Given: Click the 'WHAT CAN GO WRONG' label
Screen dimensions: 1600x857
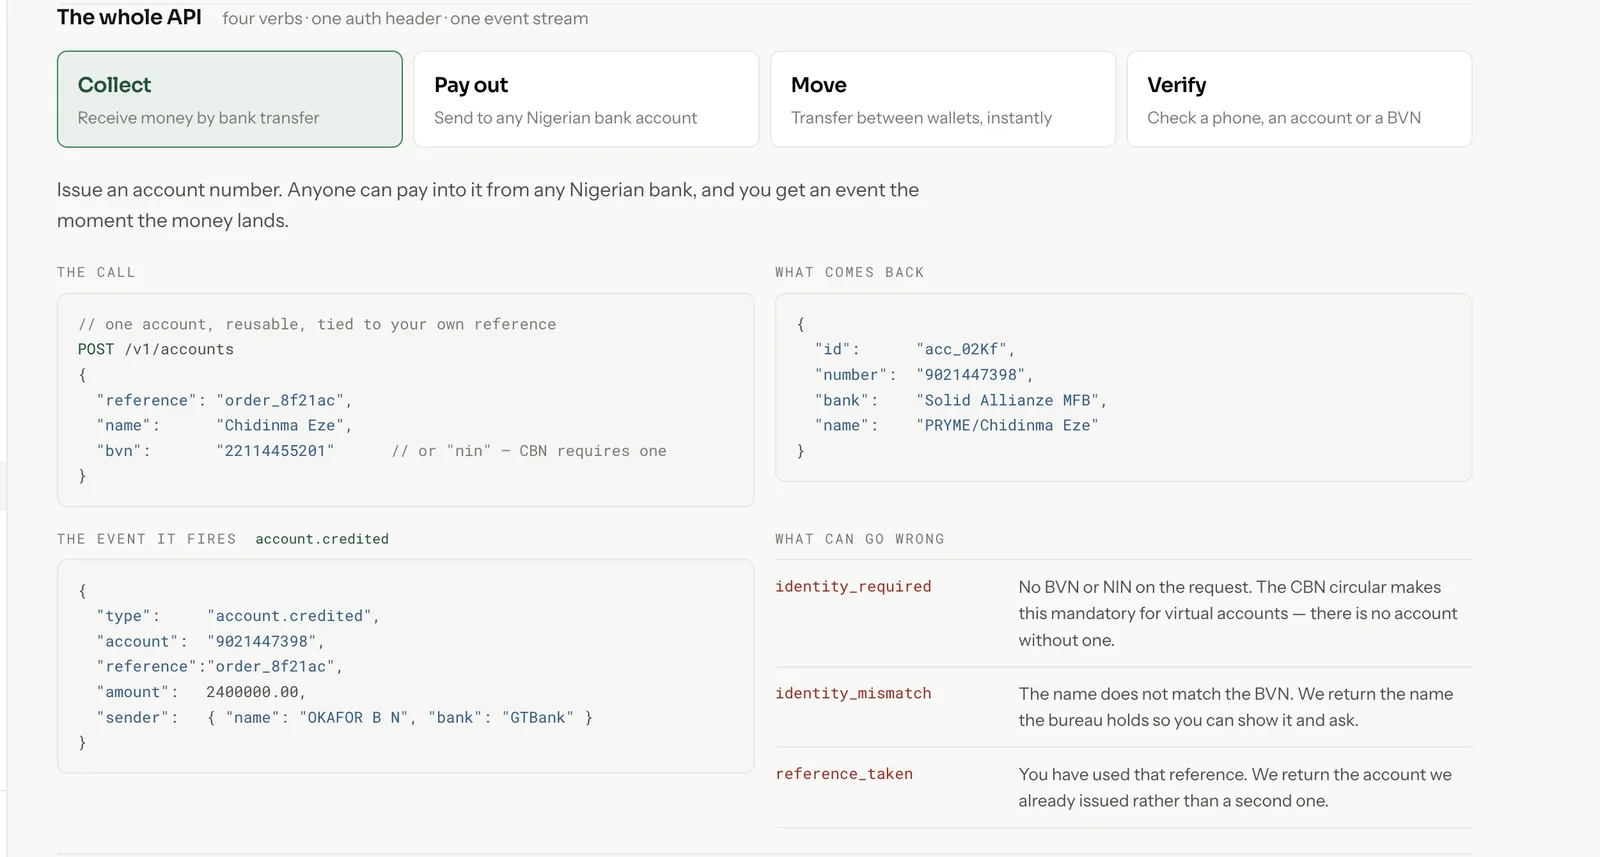Looking at the screenshot, I should pyautogui.click(x=860, y=539).
